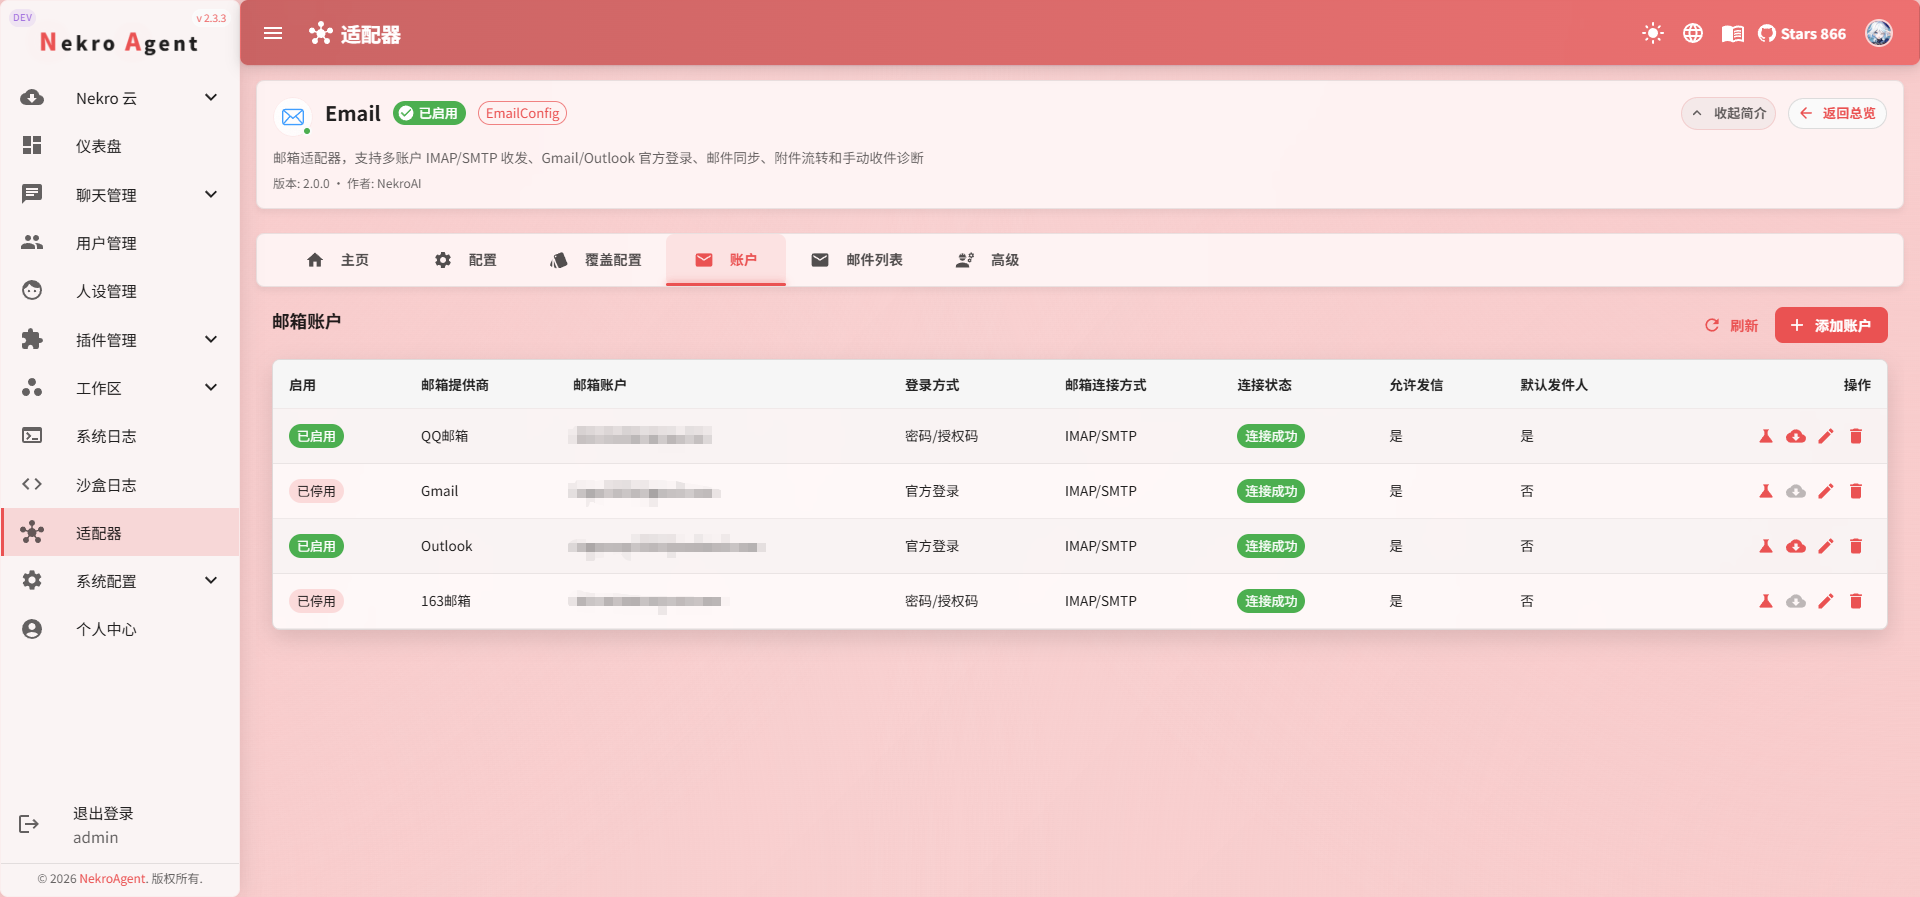Click the green 已启用 badge beside the Email title
Viewport: 1920px width, 897px height.
click(x=429, y=113)
